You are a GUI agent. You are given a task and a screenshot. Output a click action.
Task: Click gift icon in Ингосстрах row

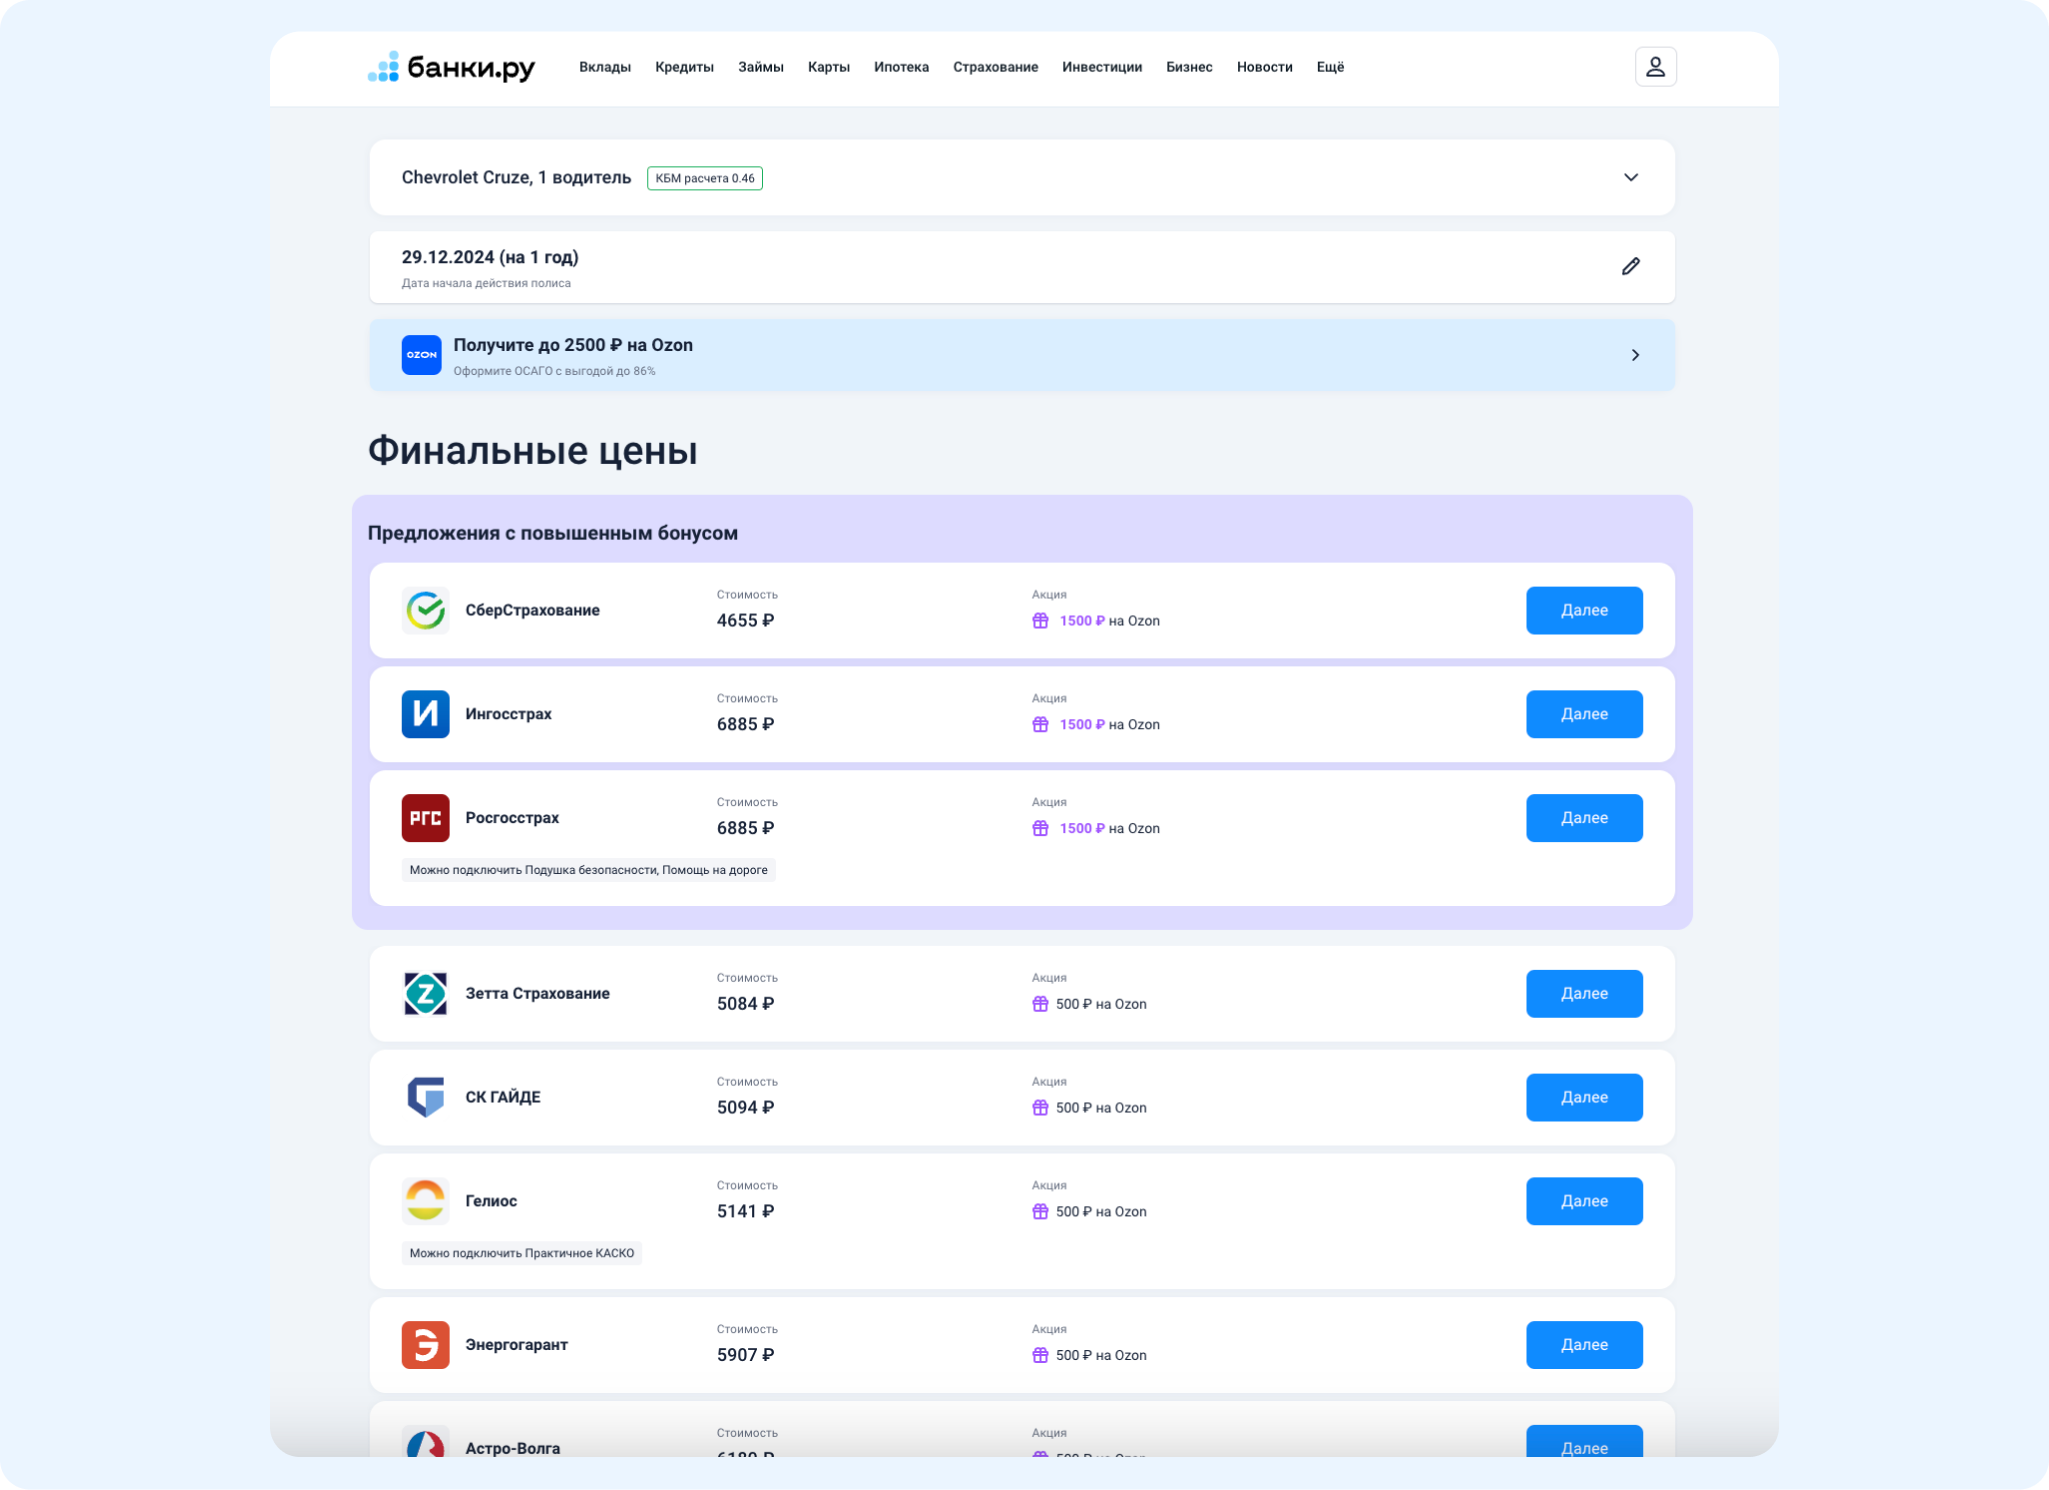1040,725
